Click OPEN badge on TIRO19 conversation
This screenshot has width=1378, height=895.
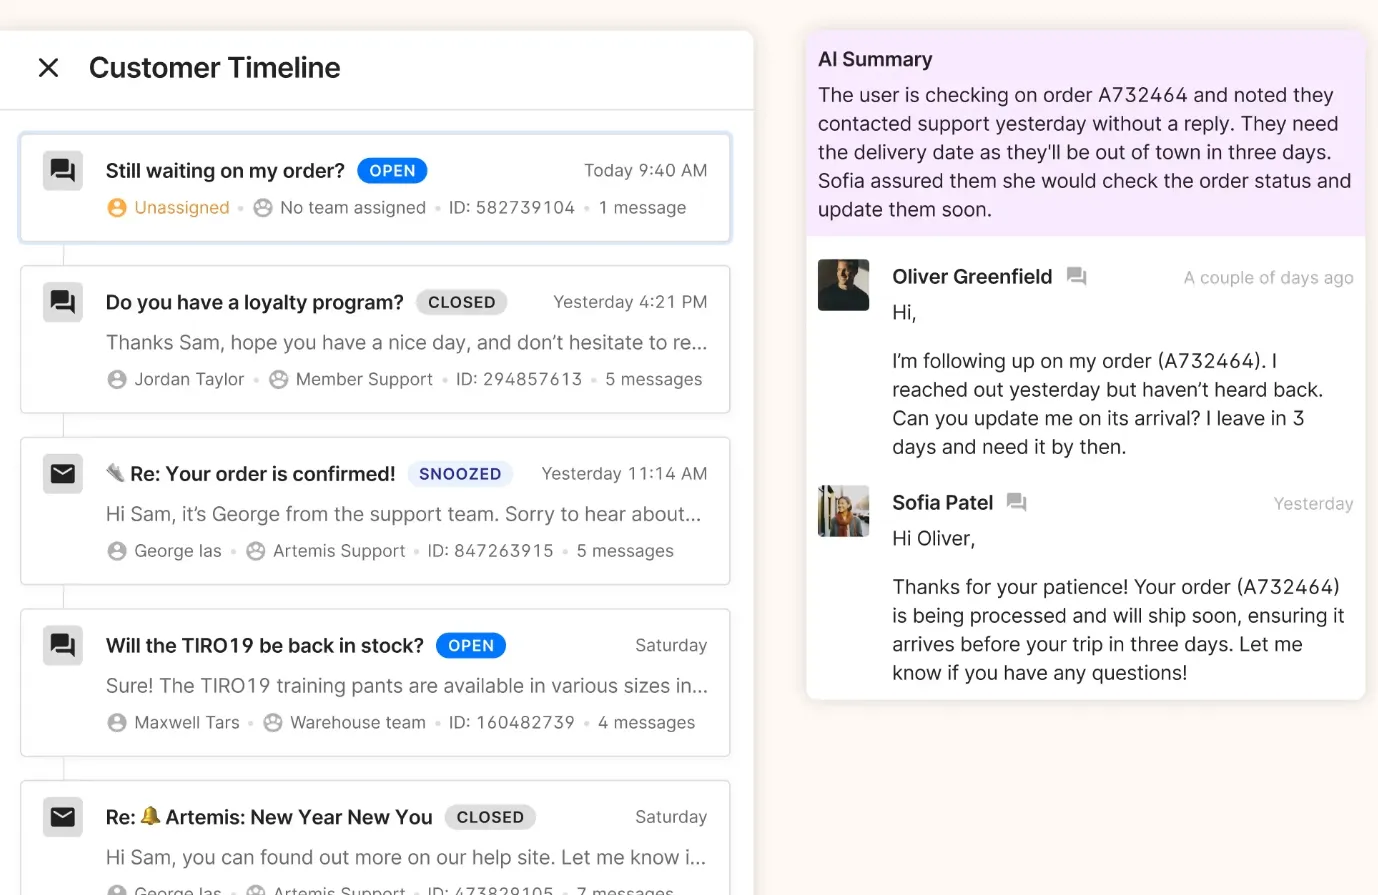471,646
